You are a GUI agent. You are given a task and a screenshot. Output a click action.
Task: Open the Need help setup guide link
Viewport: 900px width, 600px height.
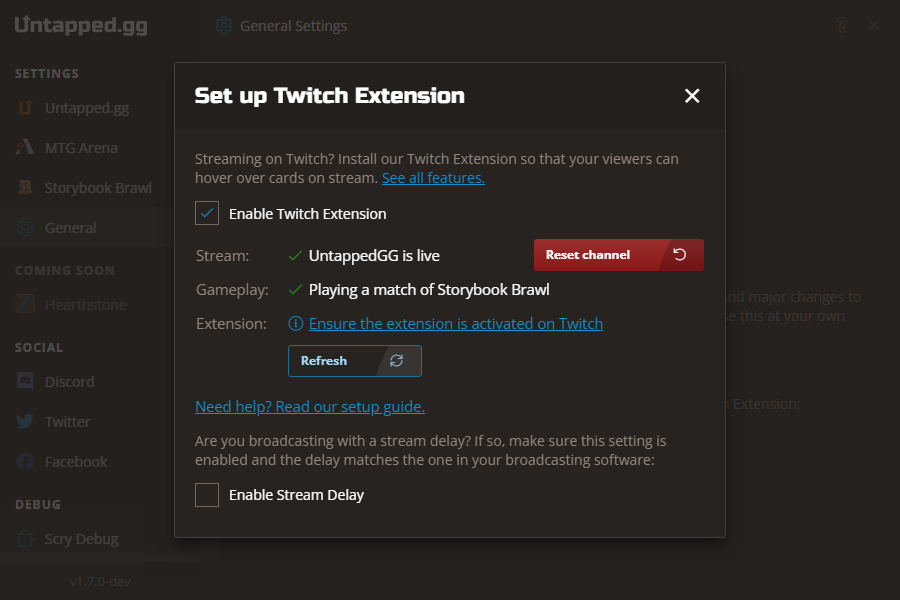[x=310, y=407]
